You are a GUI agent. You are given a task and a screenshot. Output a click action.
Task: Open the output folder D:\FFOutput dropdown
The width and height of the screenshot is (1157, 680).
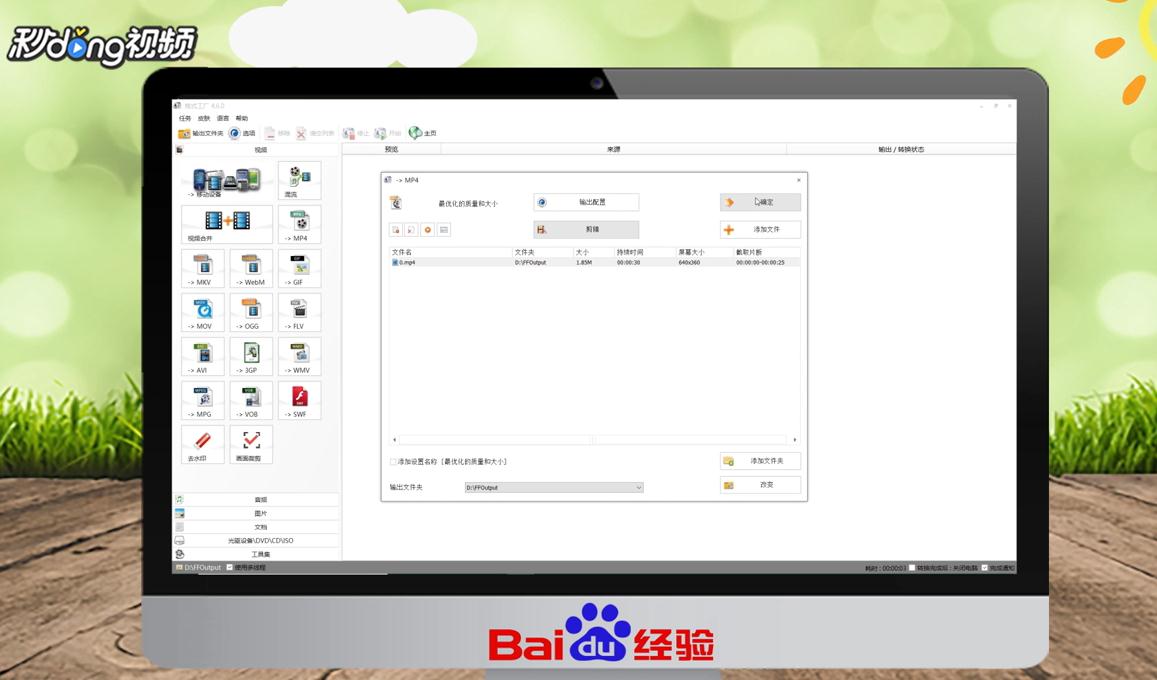click(x=553, y=488)
